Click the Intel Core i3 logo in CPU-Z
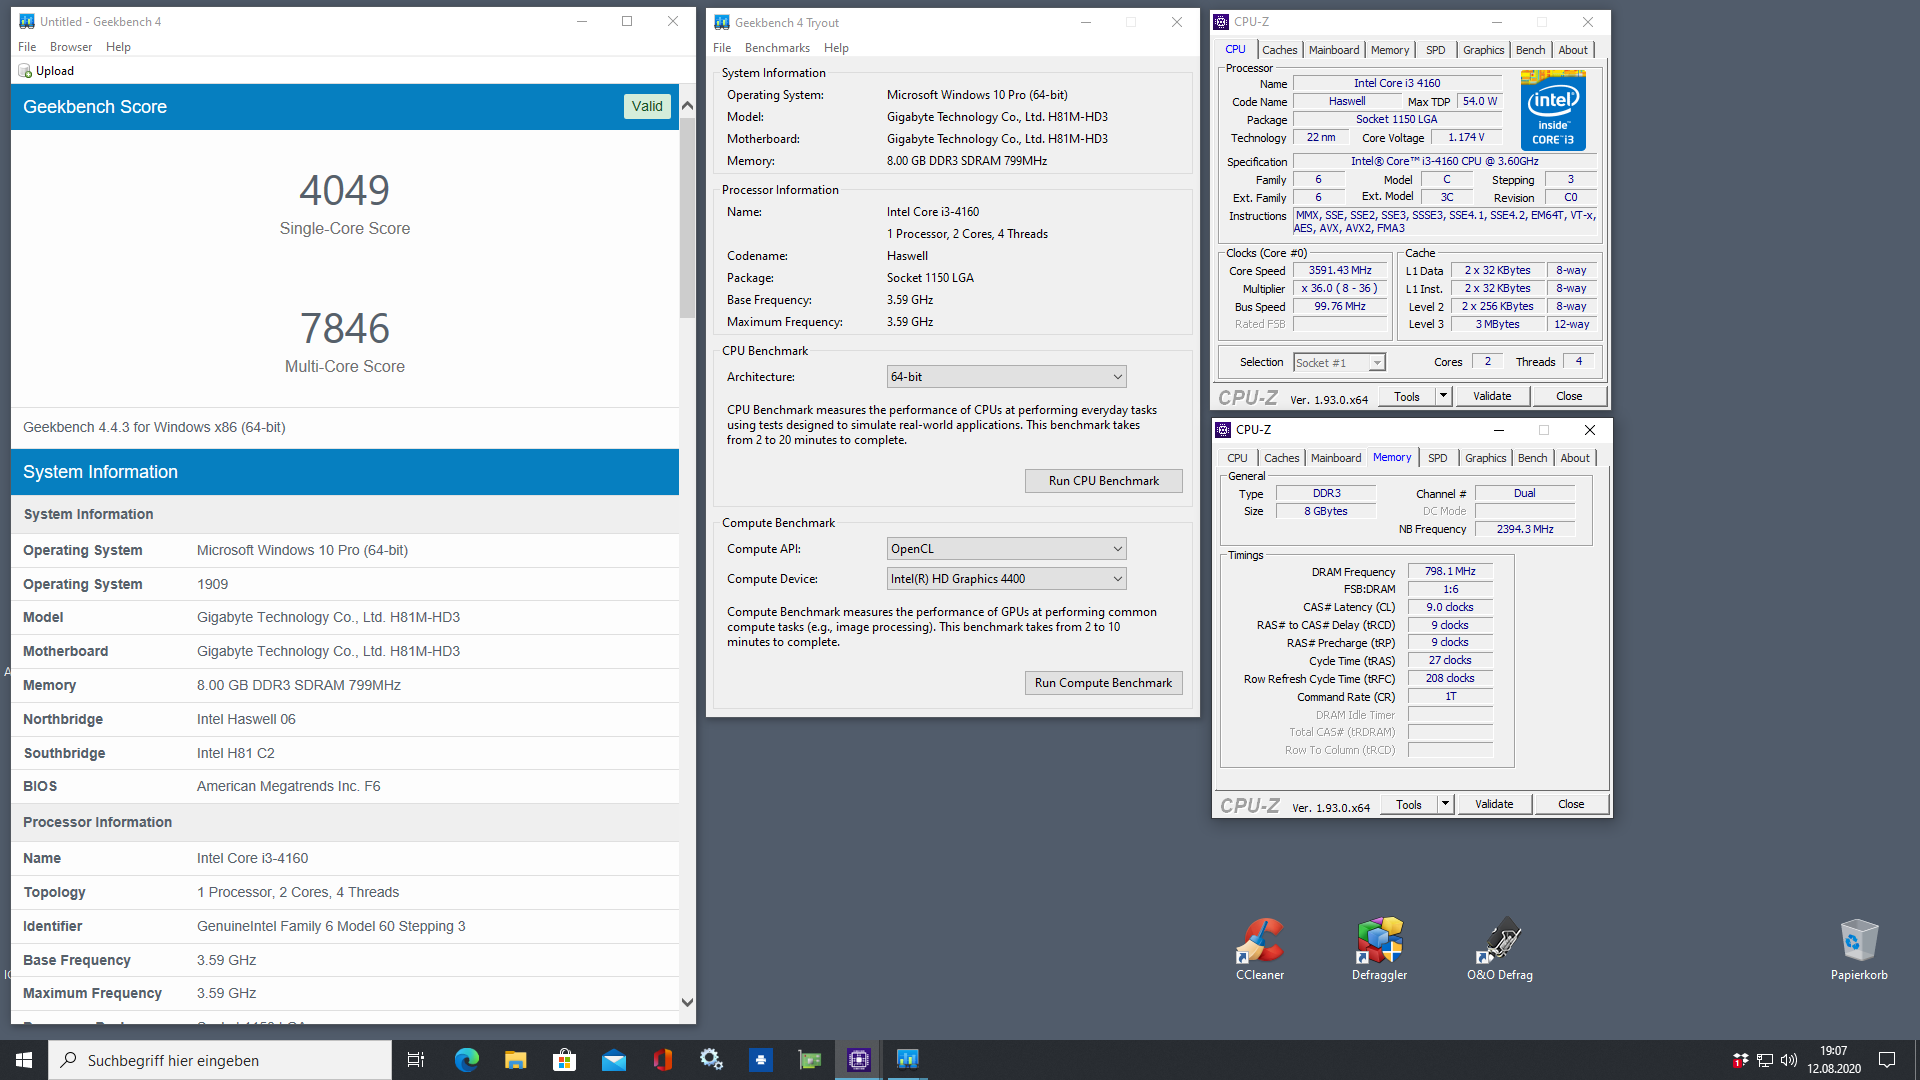This screenshot has width=1920, height=1080. [x=1553, y=110]
